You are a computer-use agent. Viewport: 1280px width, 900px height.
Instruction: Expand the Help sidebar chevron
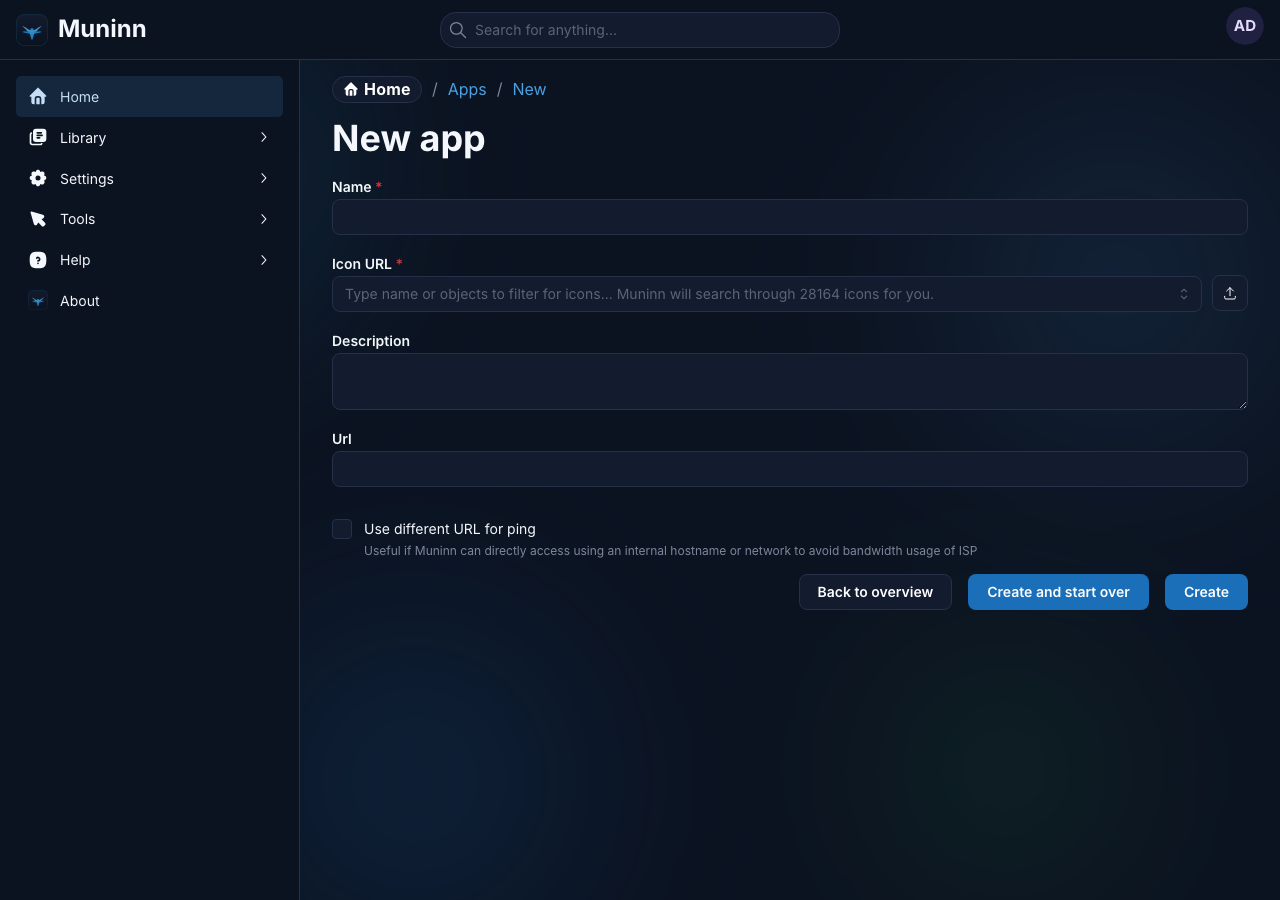[x=264, y=260]
